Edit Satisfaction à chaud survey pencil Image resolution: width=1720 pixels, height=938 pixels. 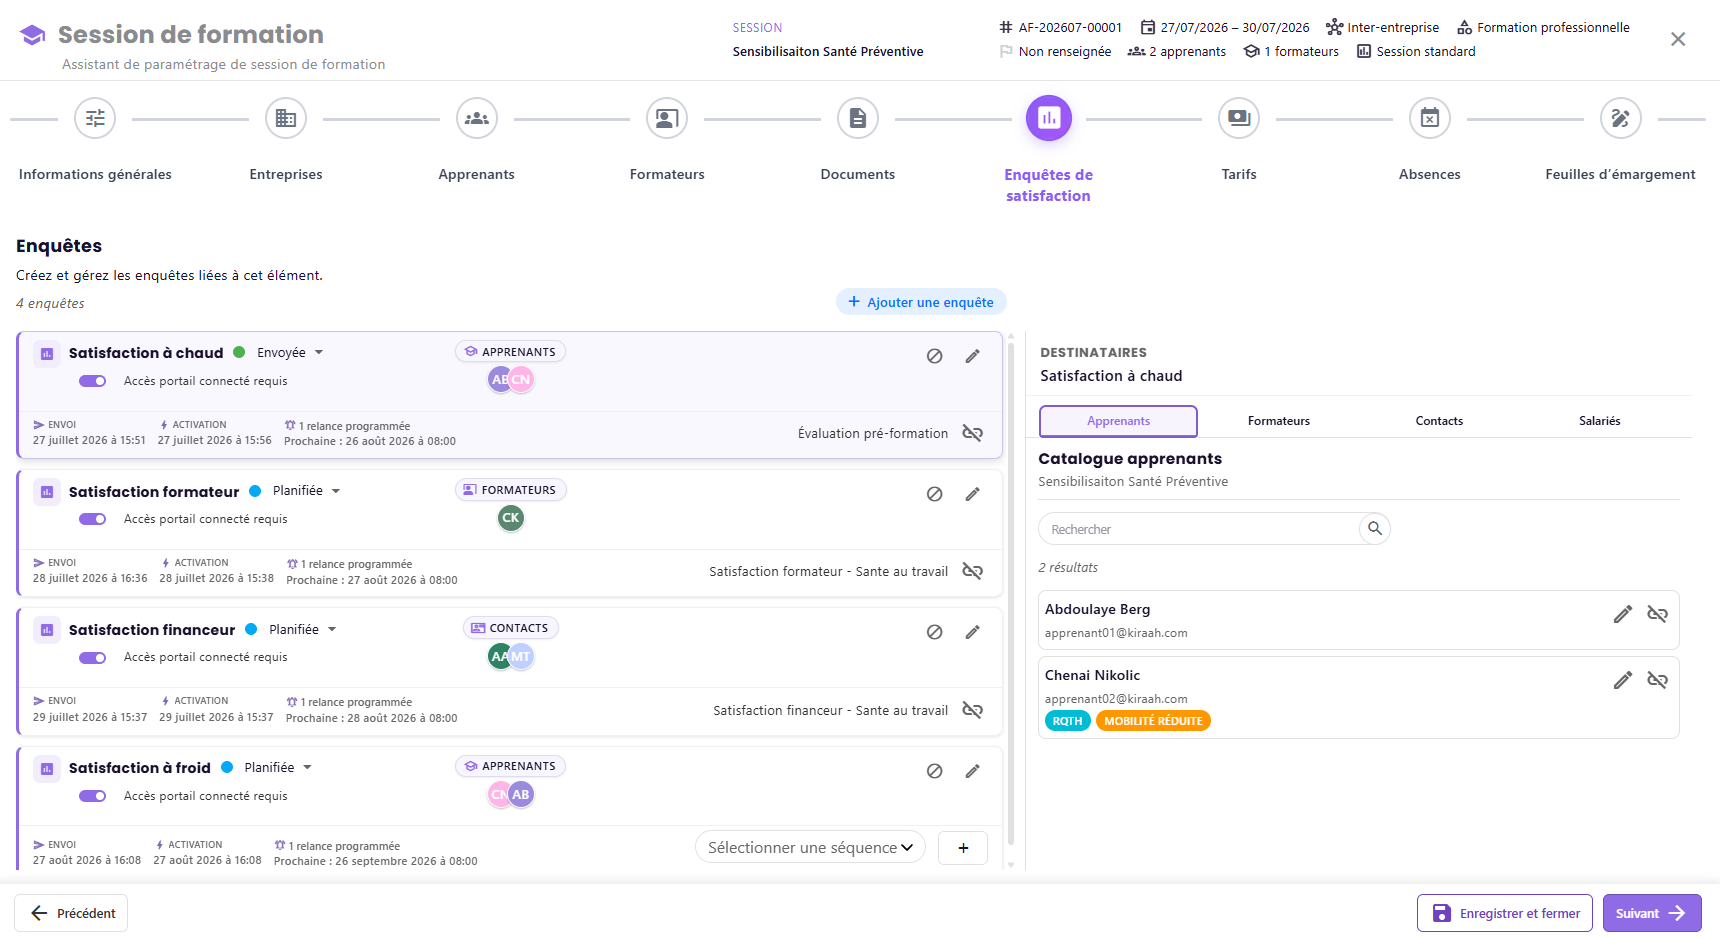click(972, 356)
